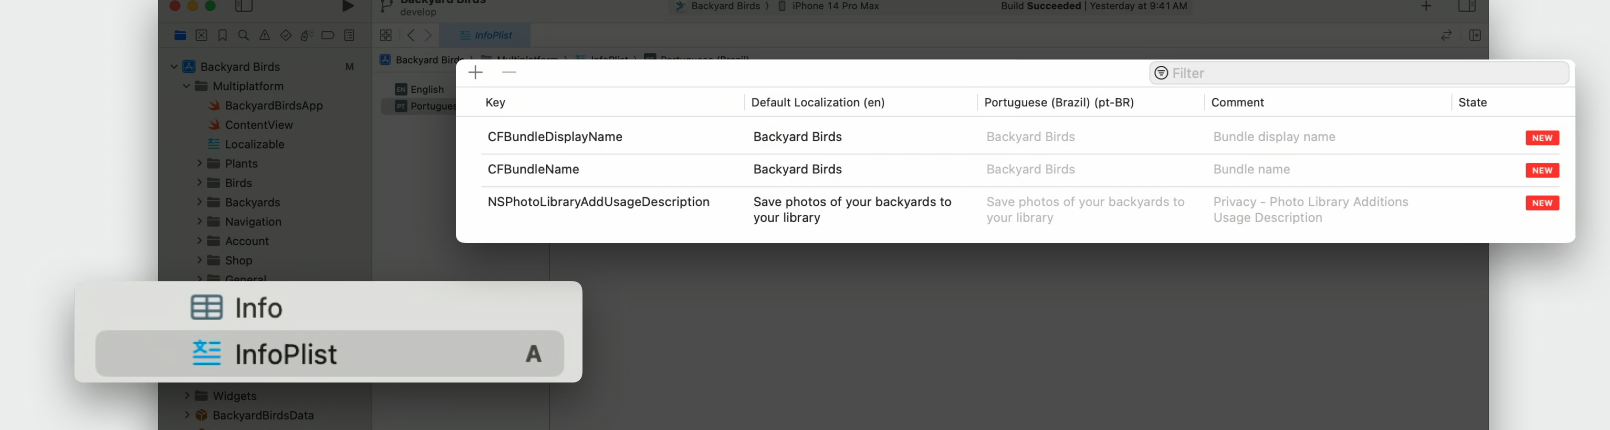Sort by the Comment column header
This screenshot has width=1610, height=430.
[x=1237, y=102]
